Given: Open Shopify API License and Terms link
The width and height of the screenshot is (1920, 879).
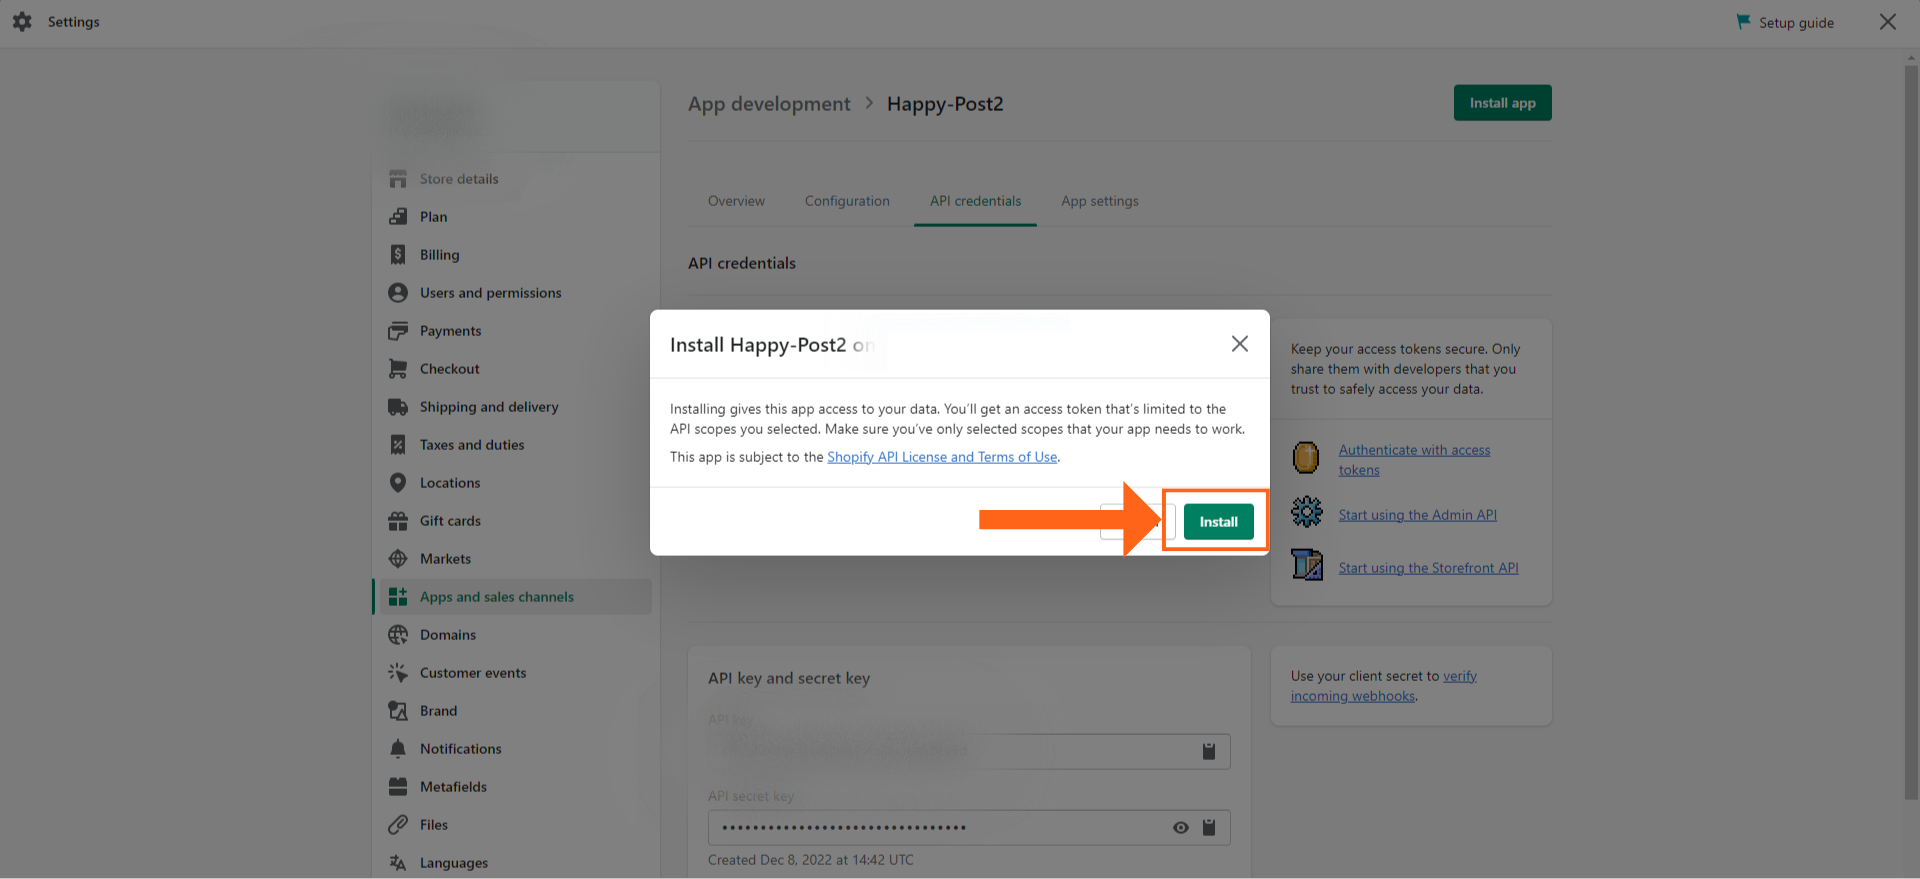Looking at the screenshot, I should pyautogui.click(x=941, y=457).
